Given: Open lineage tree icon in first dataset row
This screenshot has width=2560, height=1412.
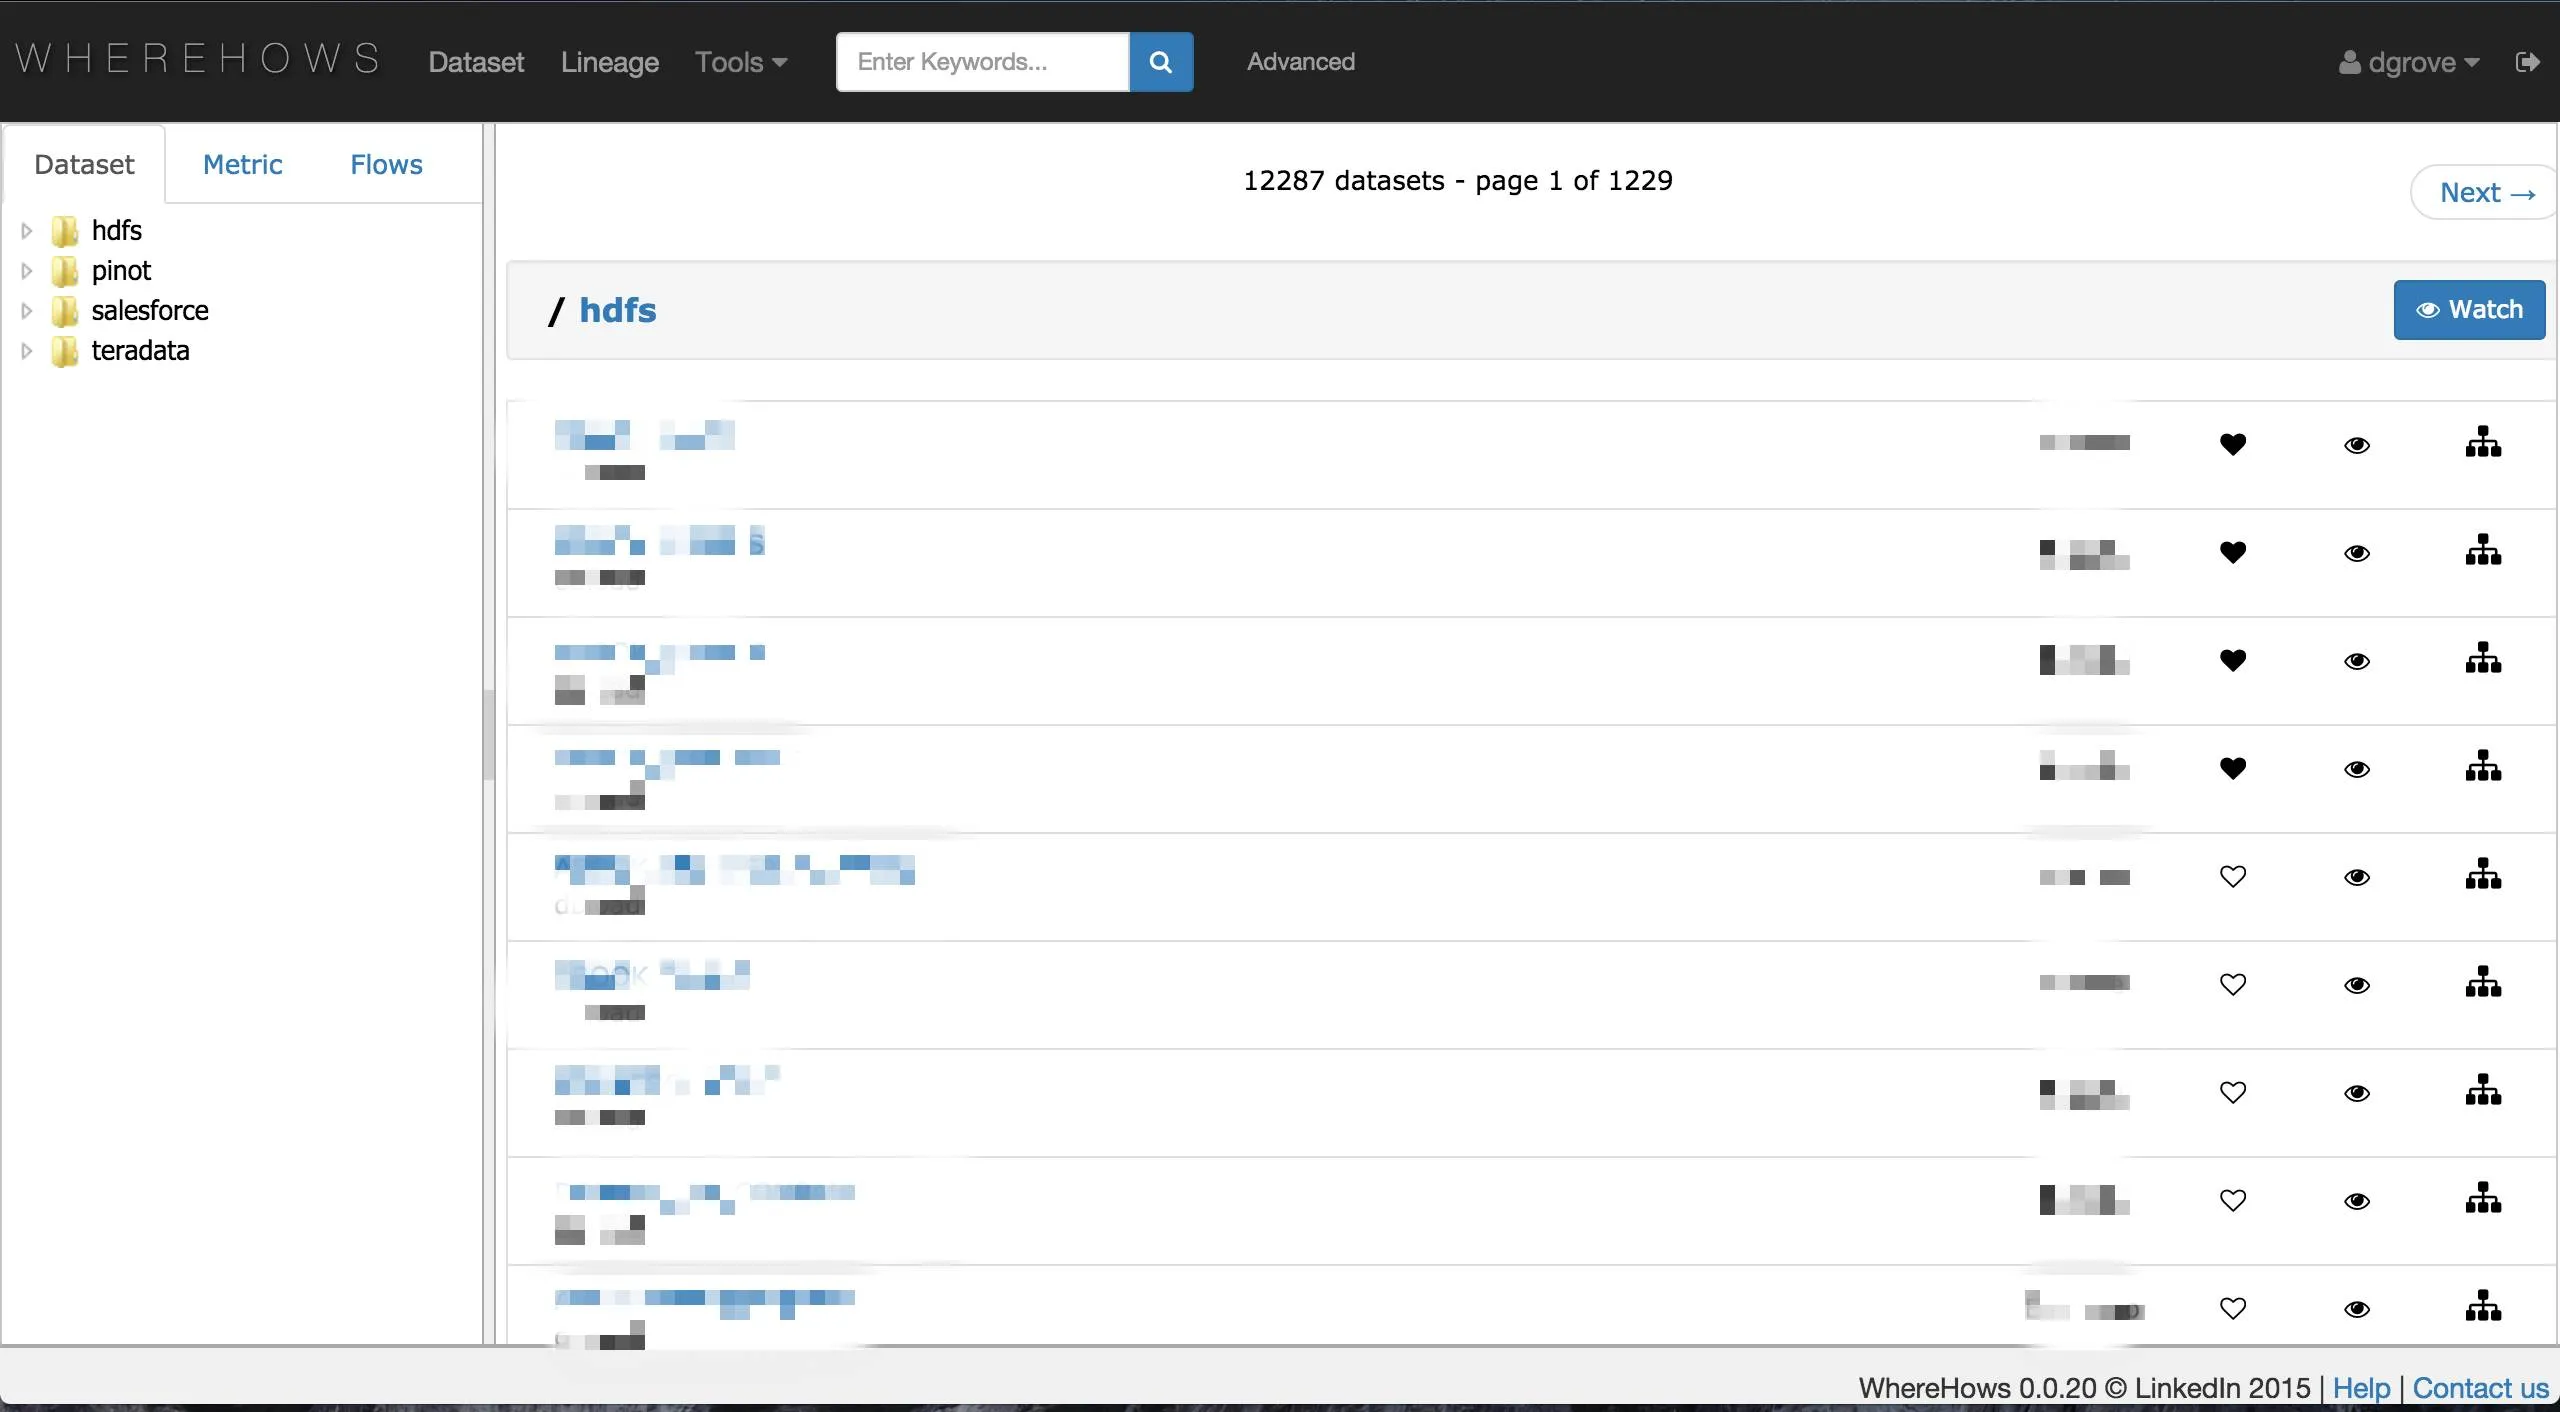Looking at the screenshot, I should (x=2483, y=442).
